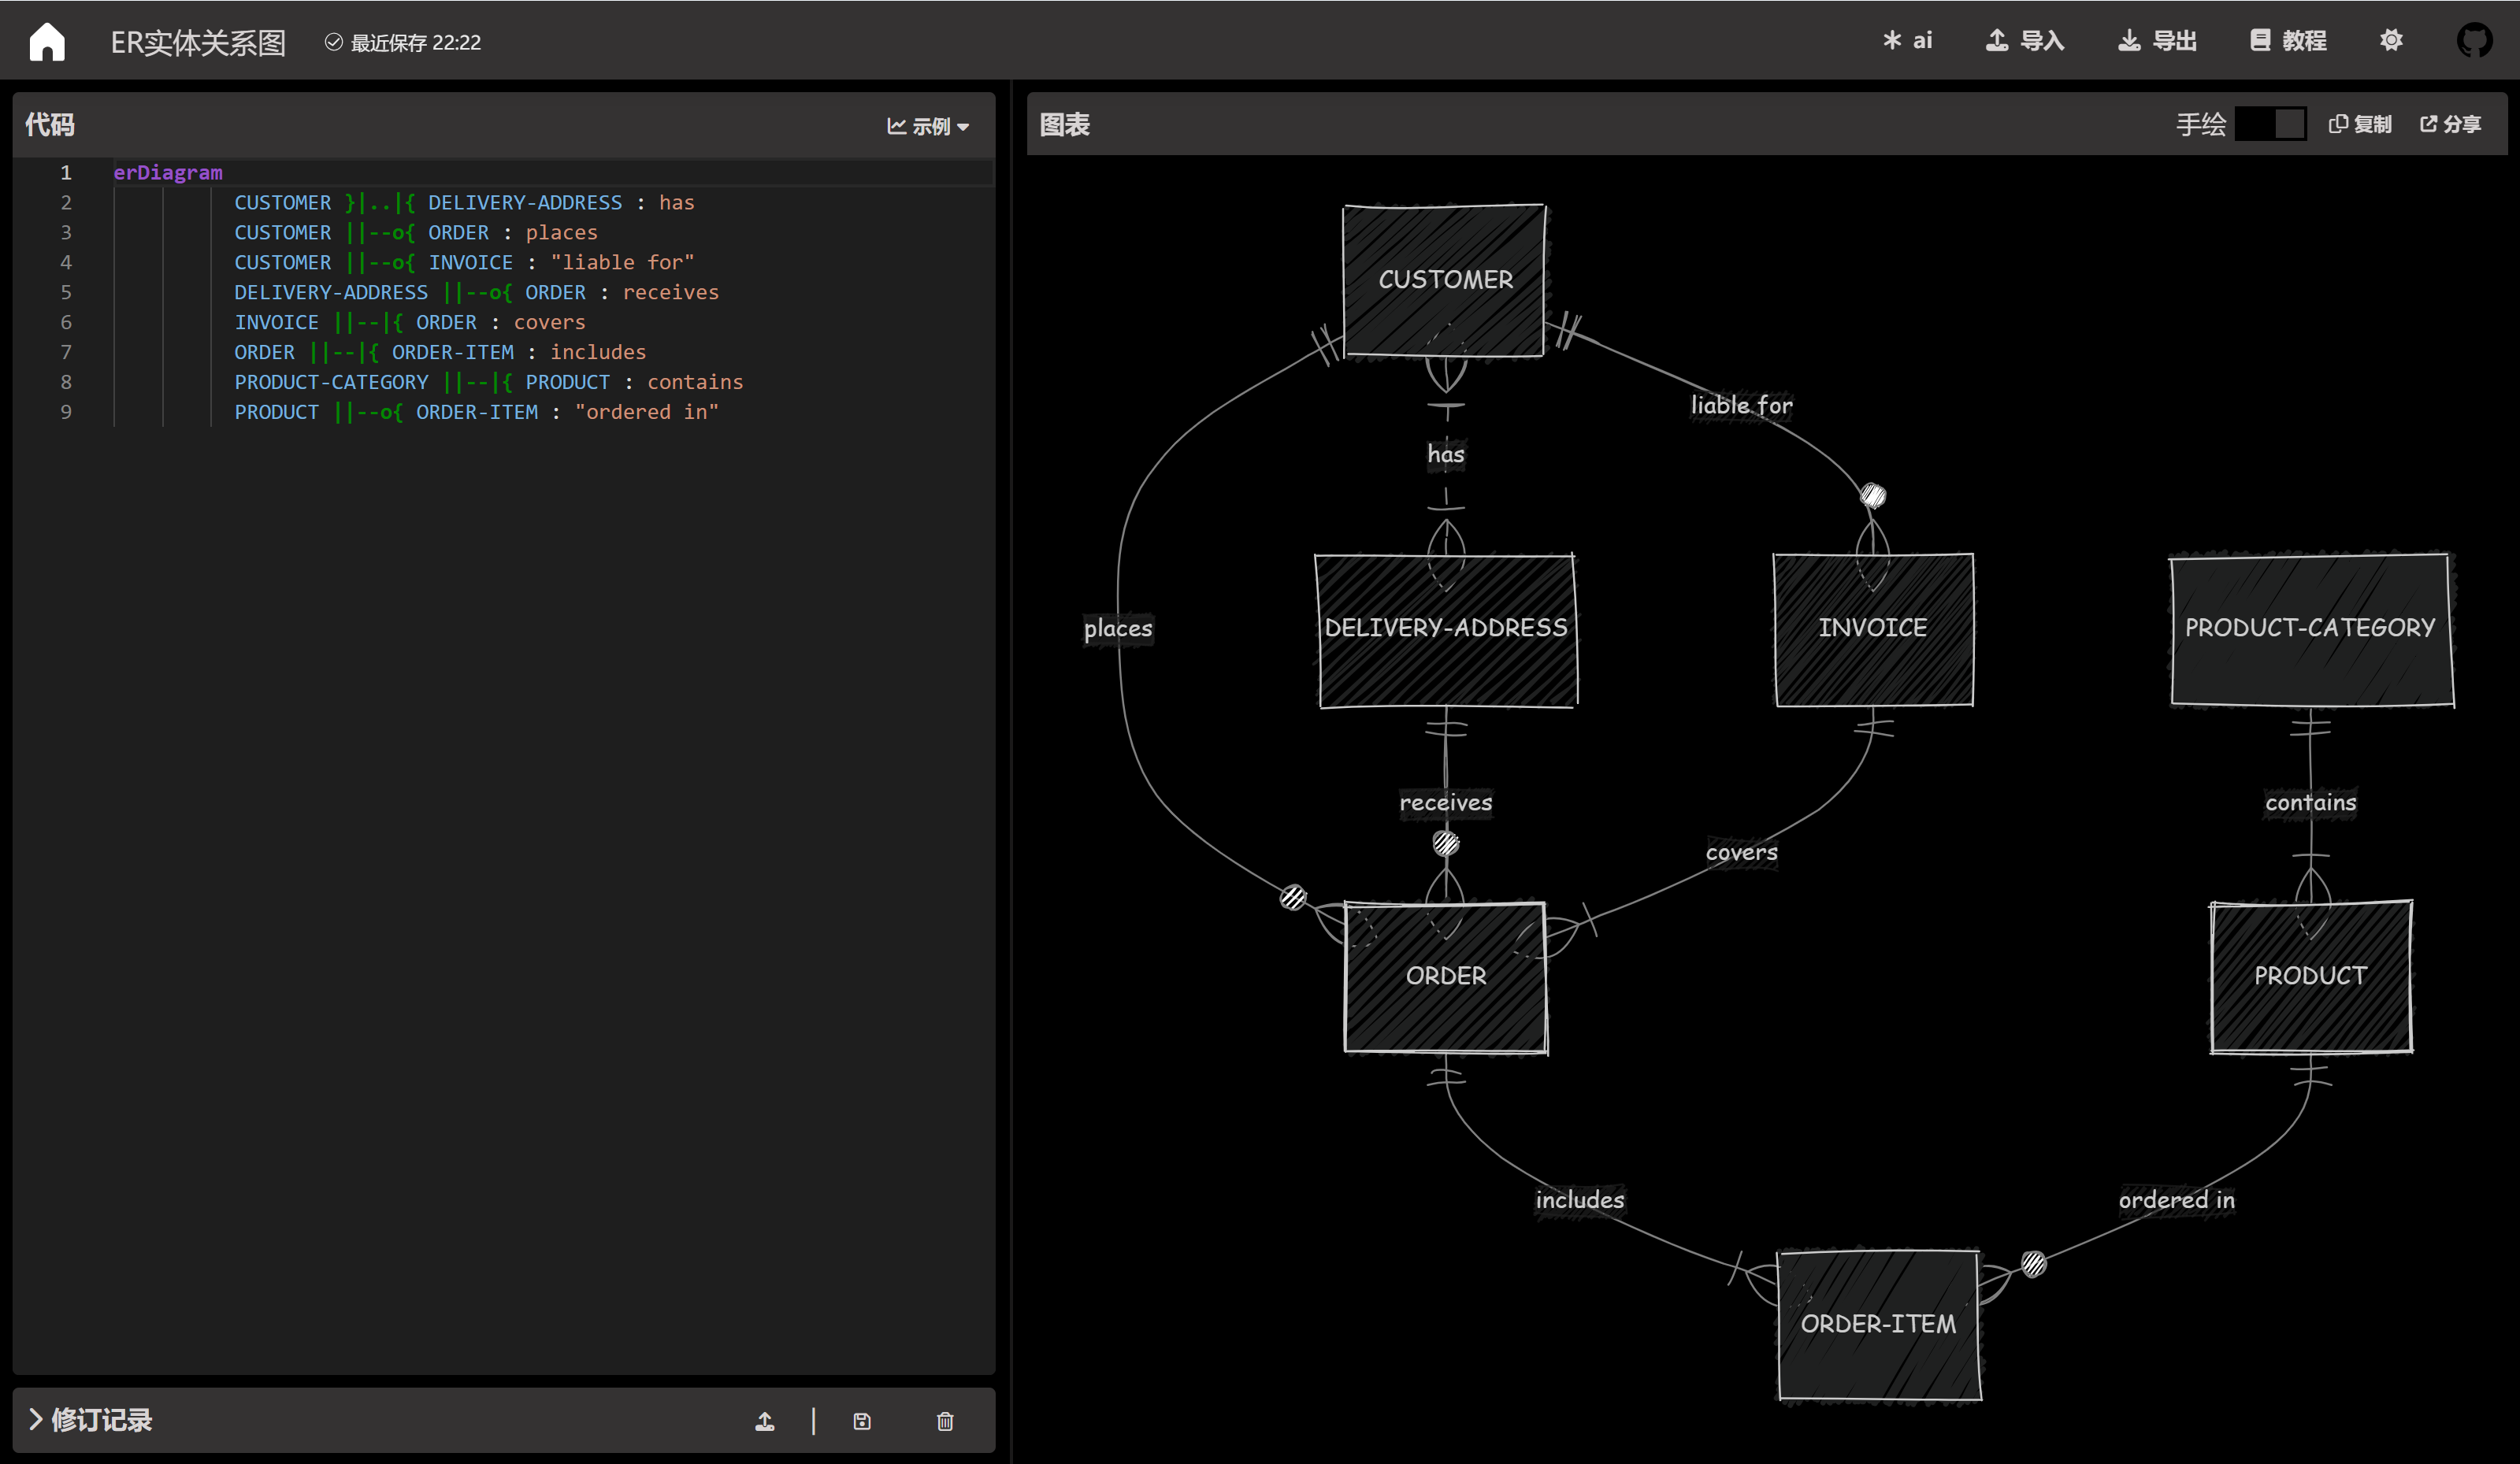
Task: Click the 分享 share button
Action: pyautogui.click(x=2450, y=124)
